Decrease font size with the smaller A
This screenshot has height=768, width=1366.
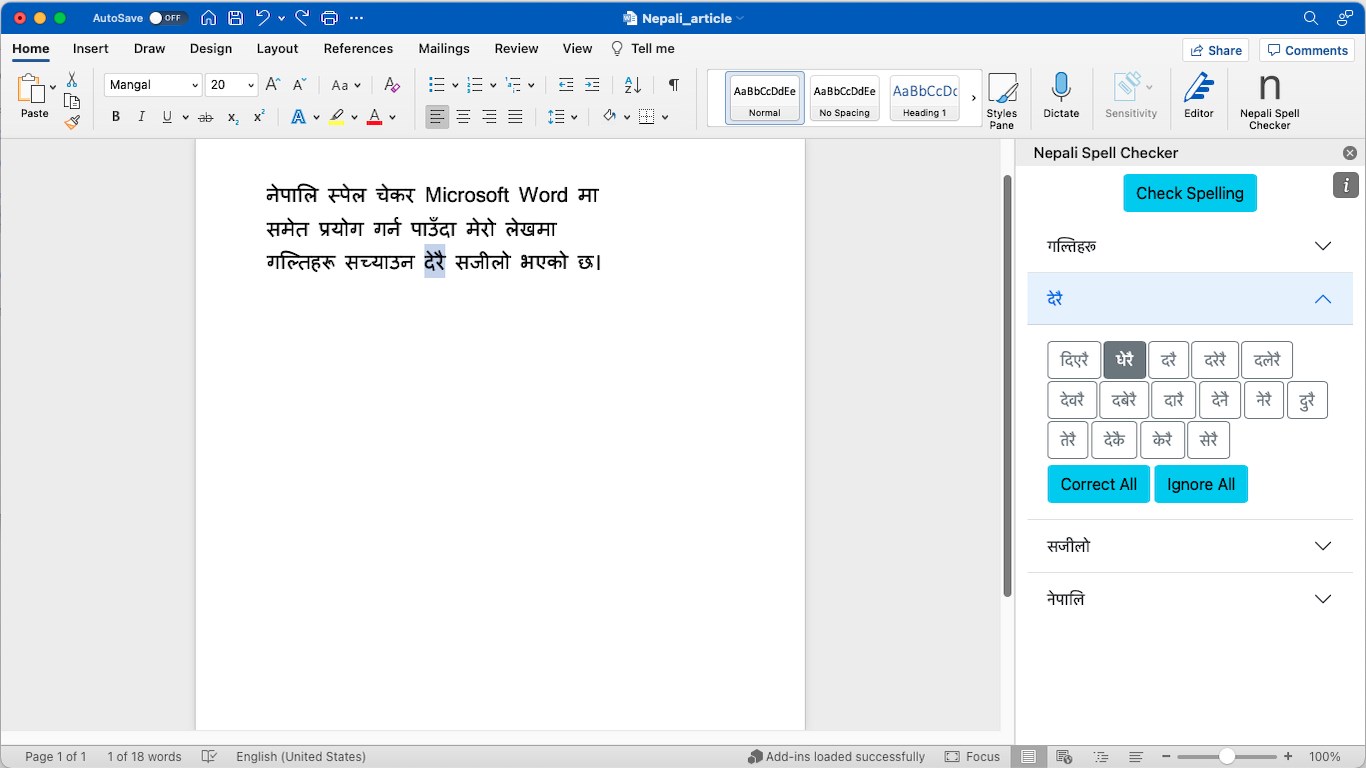click(x=299, y=85)
